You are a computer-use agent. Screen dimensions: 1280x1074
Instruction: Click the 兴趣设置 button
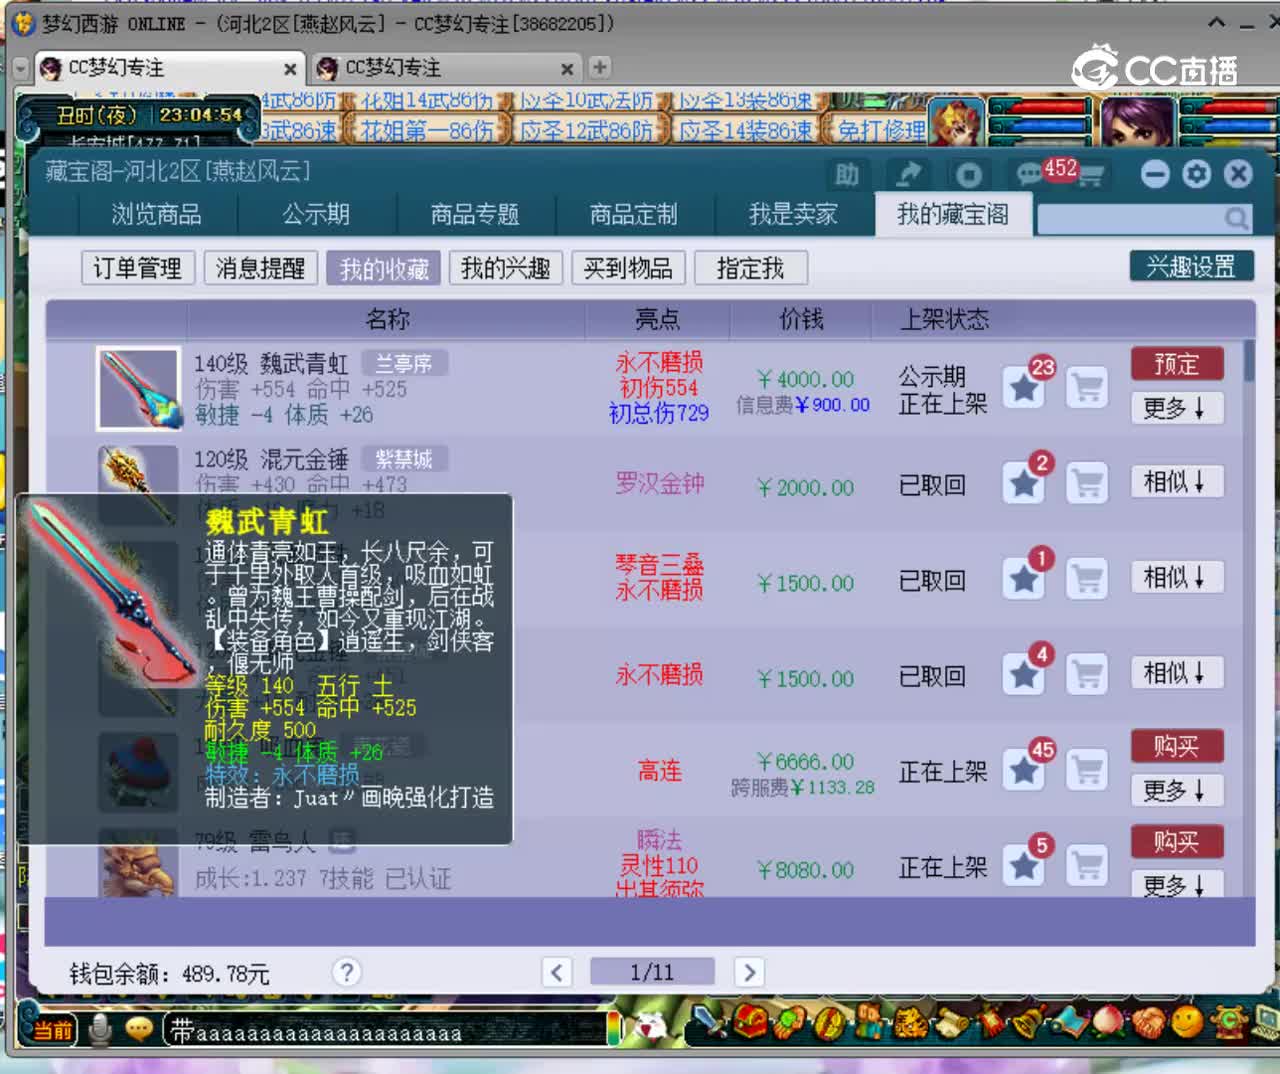(1190, 266)
